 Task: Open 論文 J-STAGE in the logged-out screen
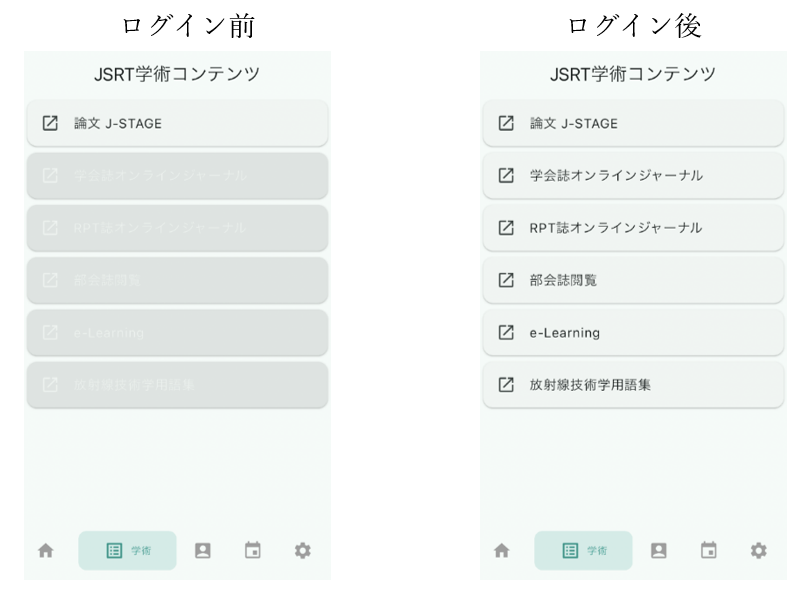pyautogui.click(x=177, y=124)
